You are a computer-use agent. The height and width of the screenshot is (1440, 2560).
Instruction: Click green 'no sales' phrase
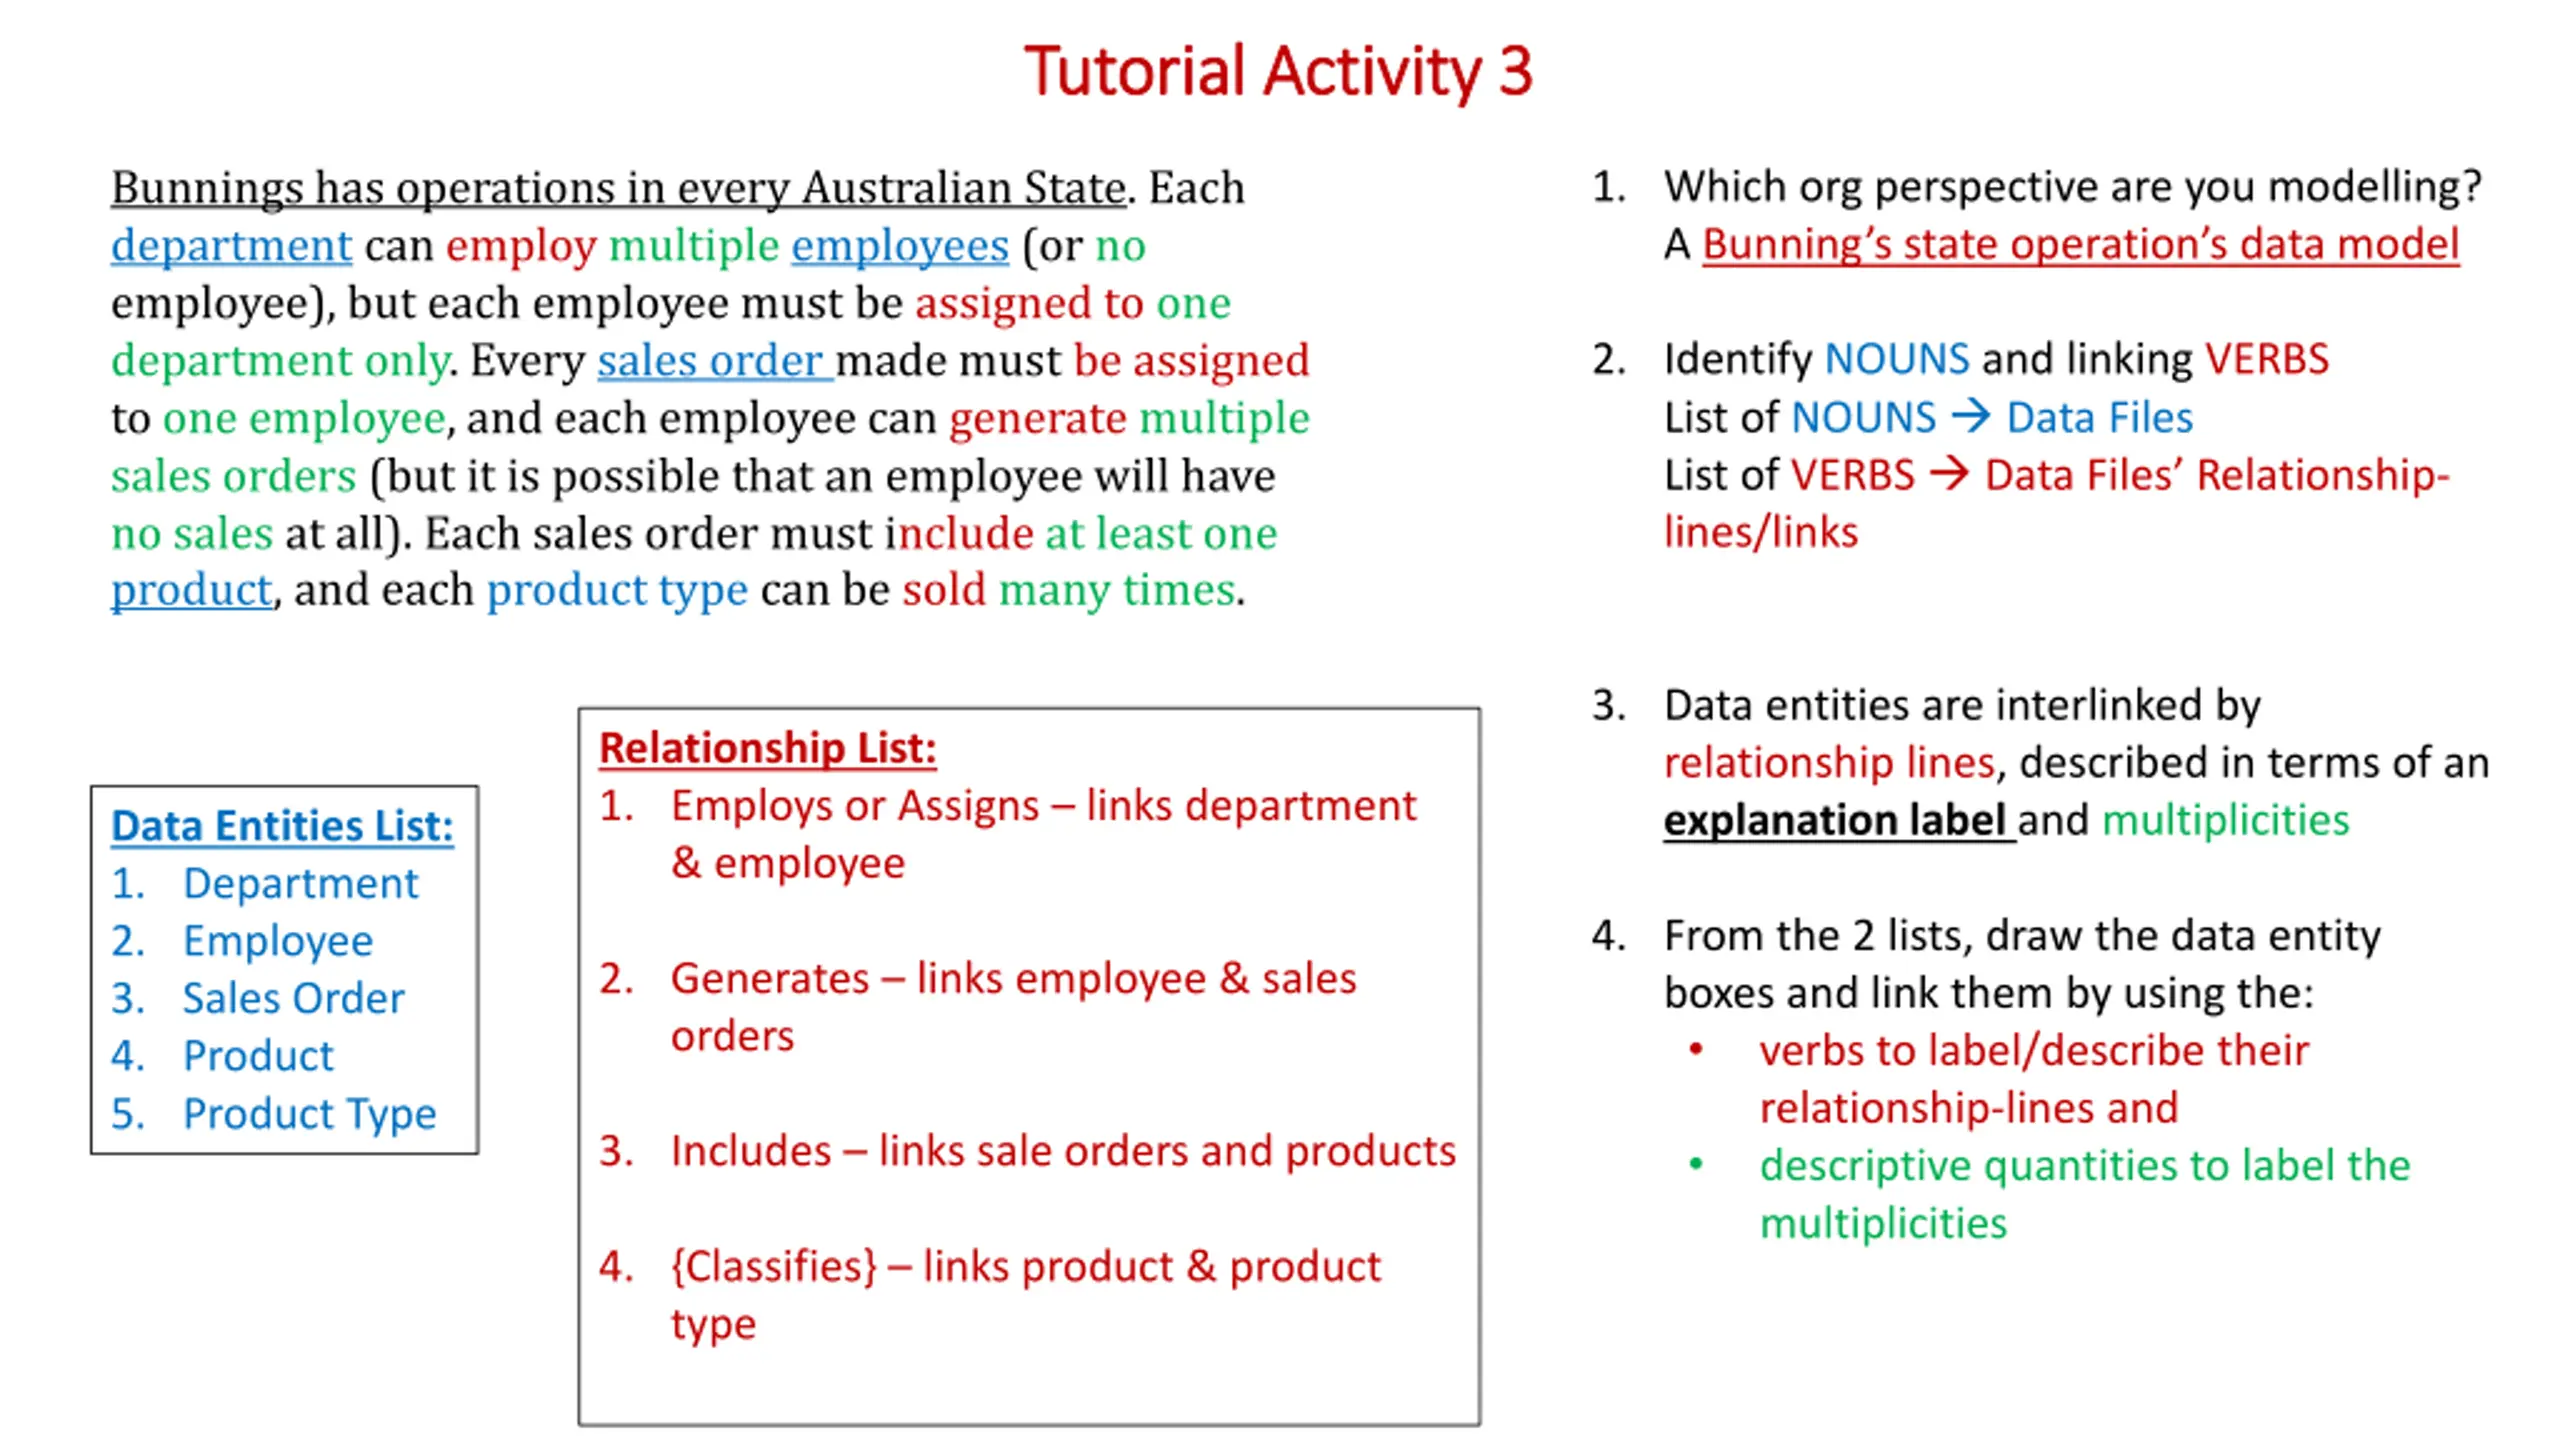192,534
